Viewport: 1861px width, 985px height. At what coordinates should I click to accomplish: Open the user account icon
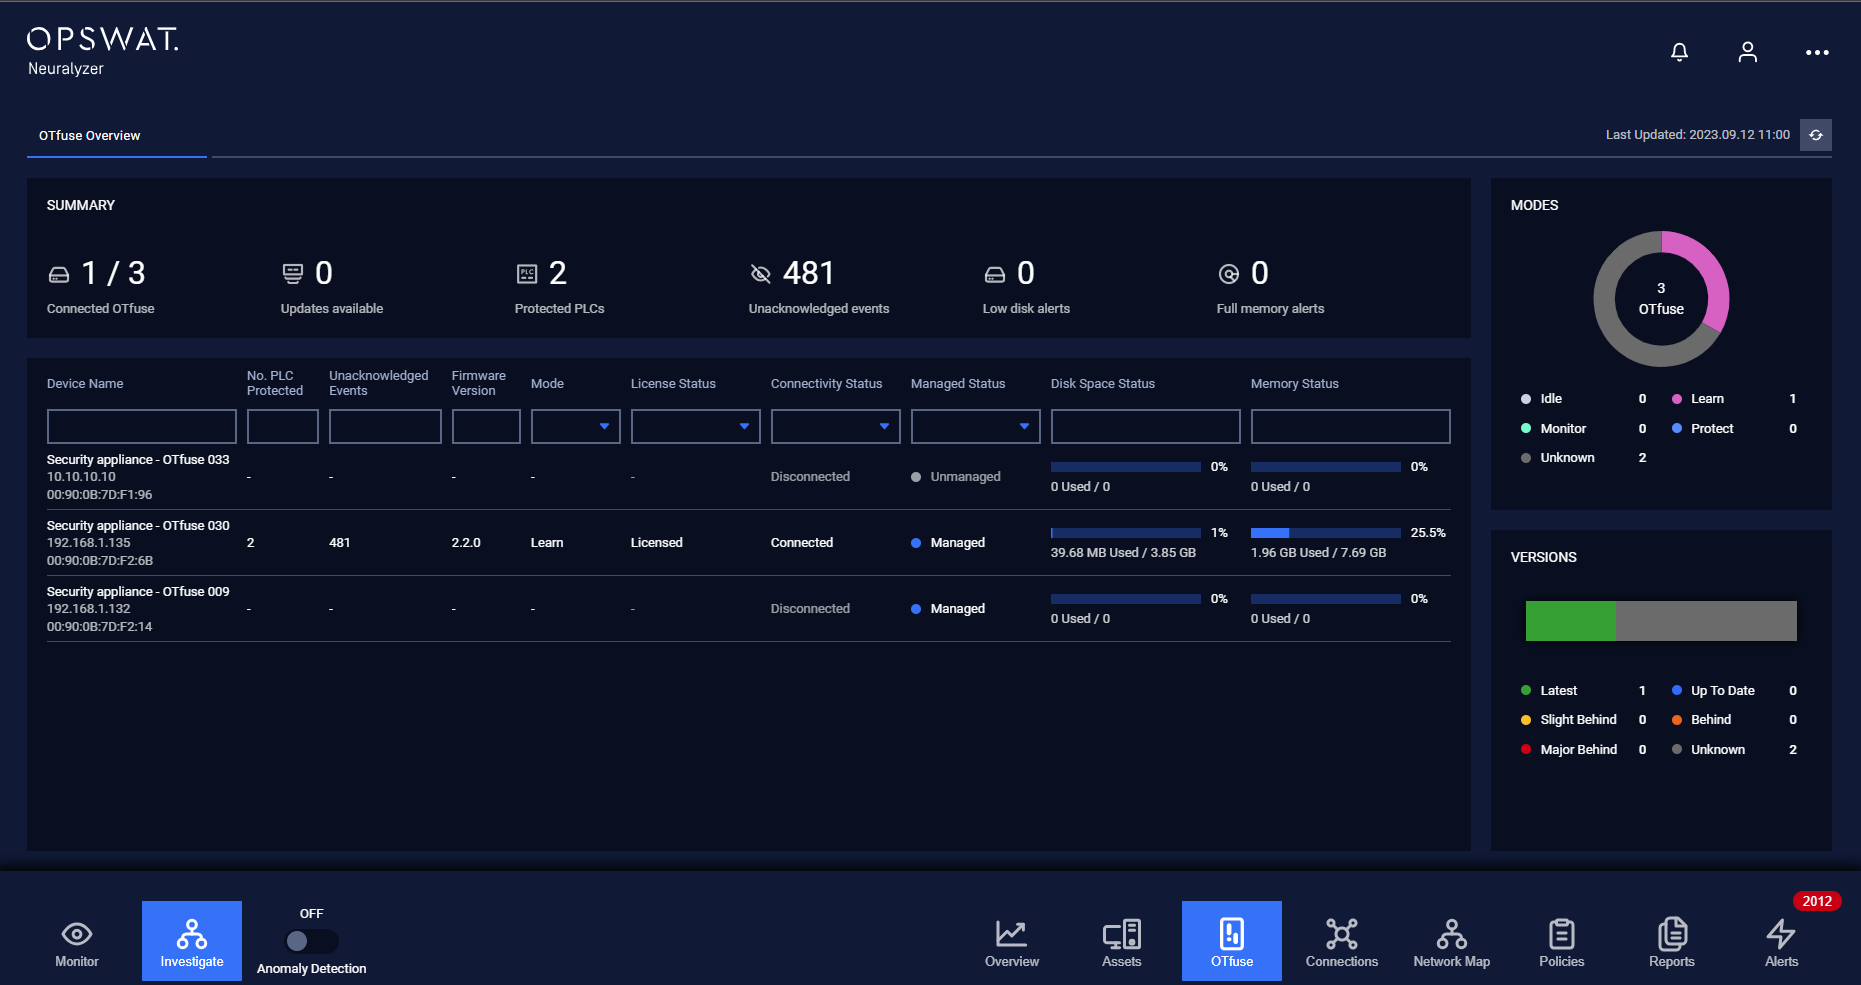(1747, 52)
